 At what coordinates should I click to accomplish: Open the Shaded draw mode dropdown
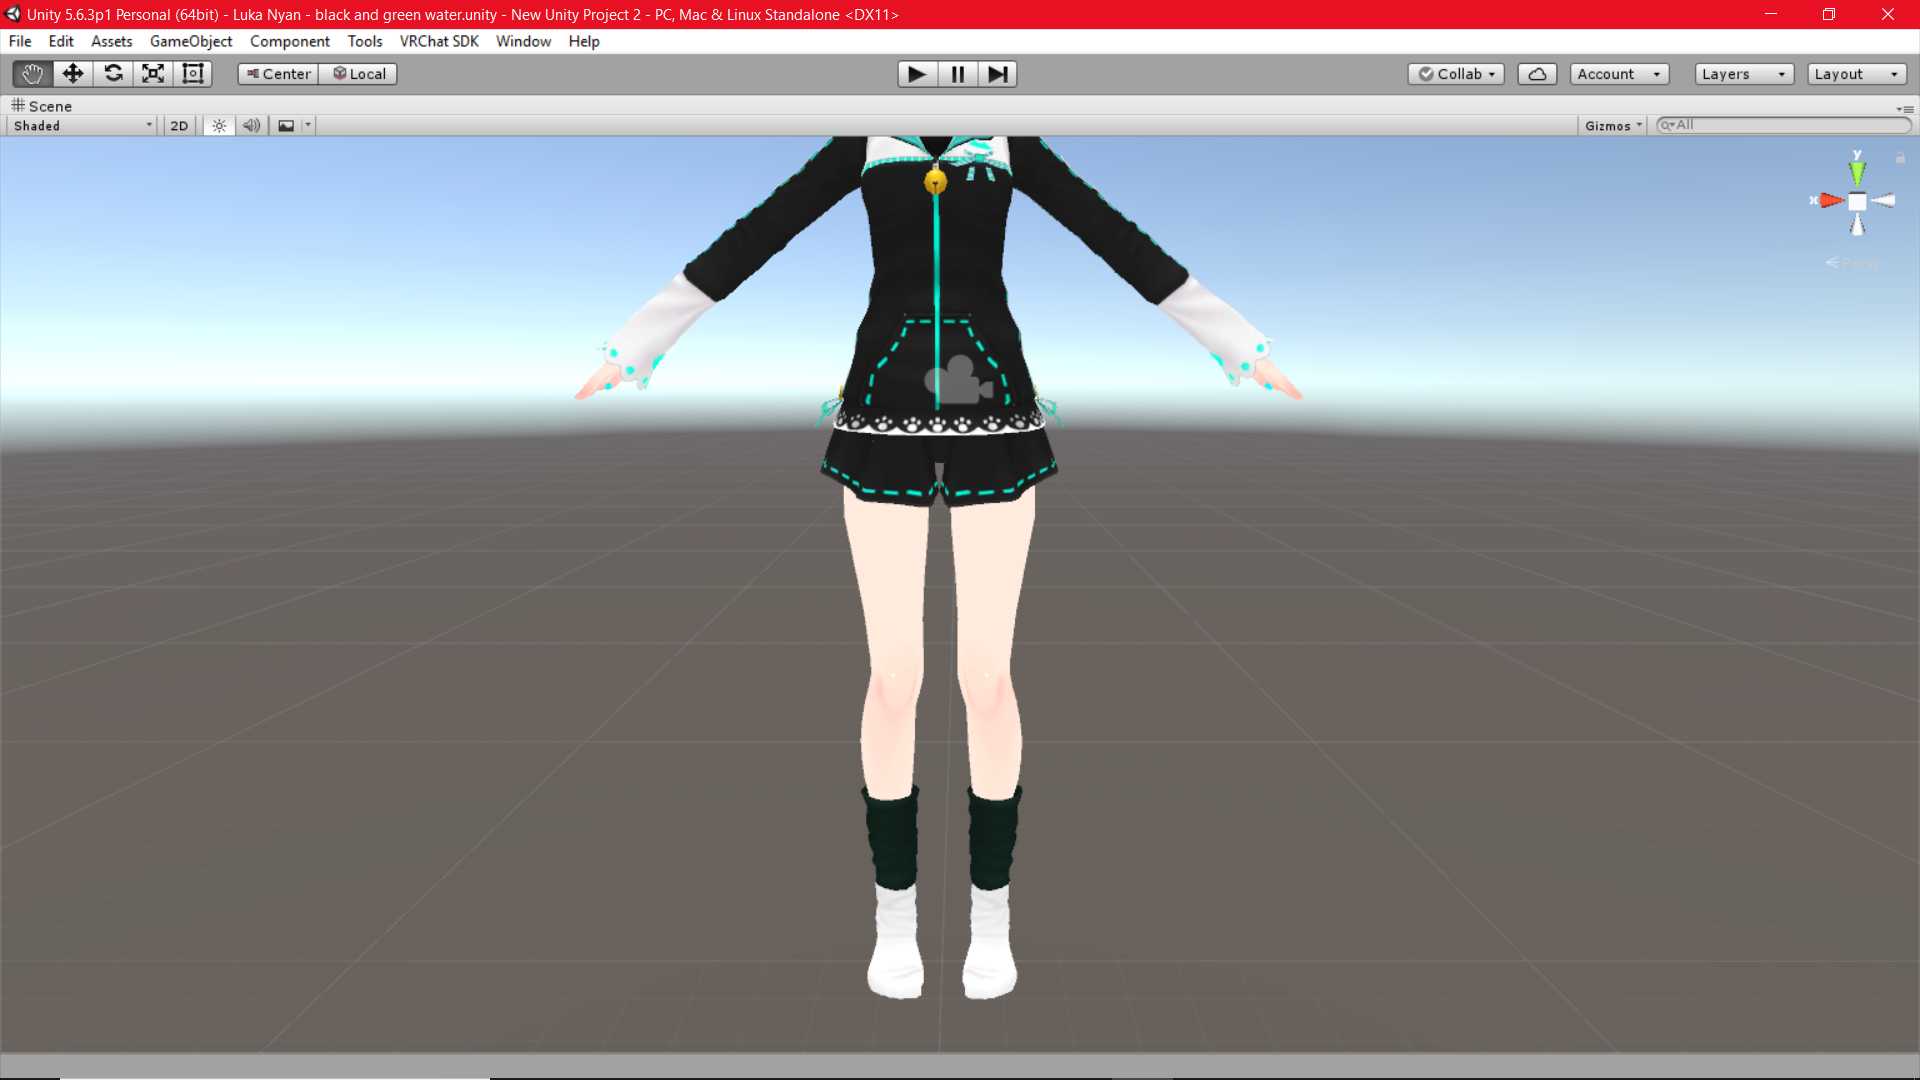(x=79, y=125)
